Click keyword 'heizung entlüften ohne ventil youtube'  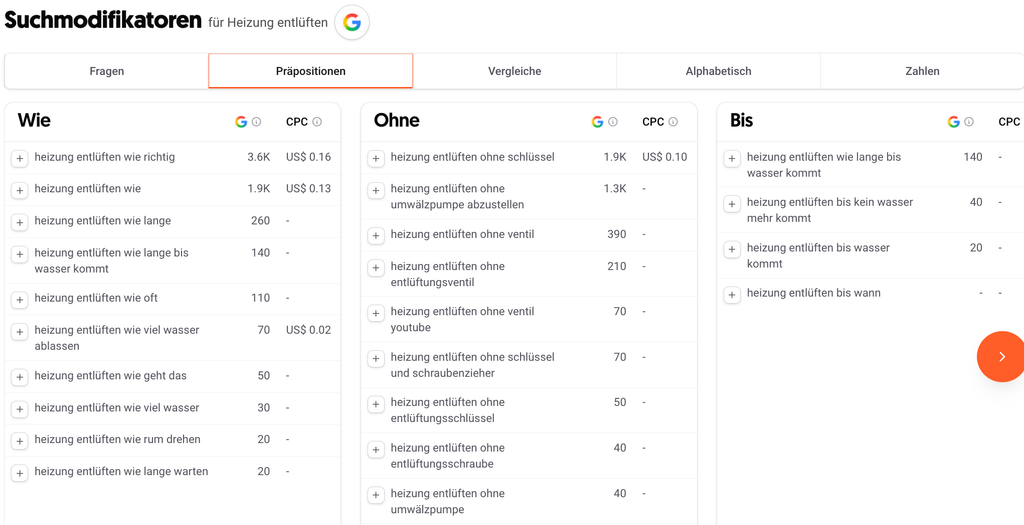(x=462, y=319)
